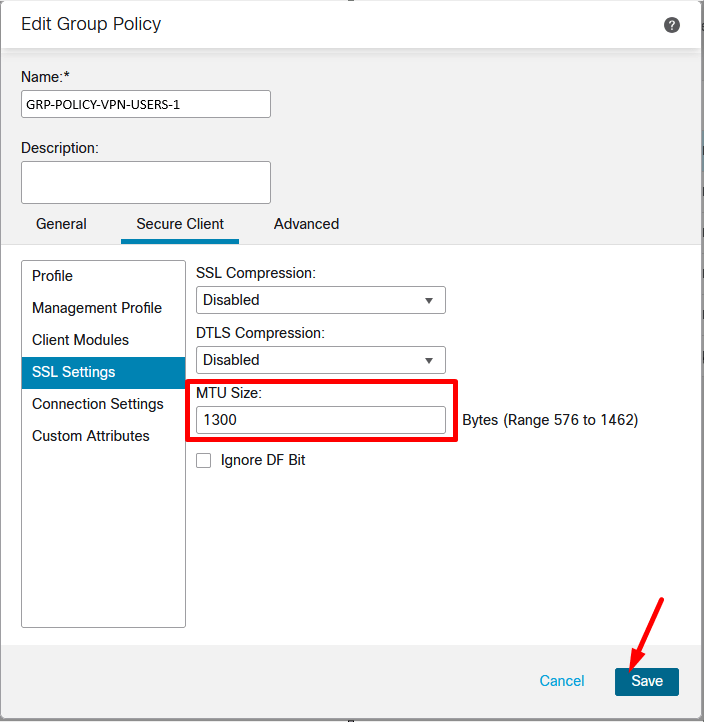Image resolution: width=704 pixels, height=722 pixels.
Task: Select SSL Settings in side list
Action: point(74,372)
